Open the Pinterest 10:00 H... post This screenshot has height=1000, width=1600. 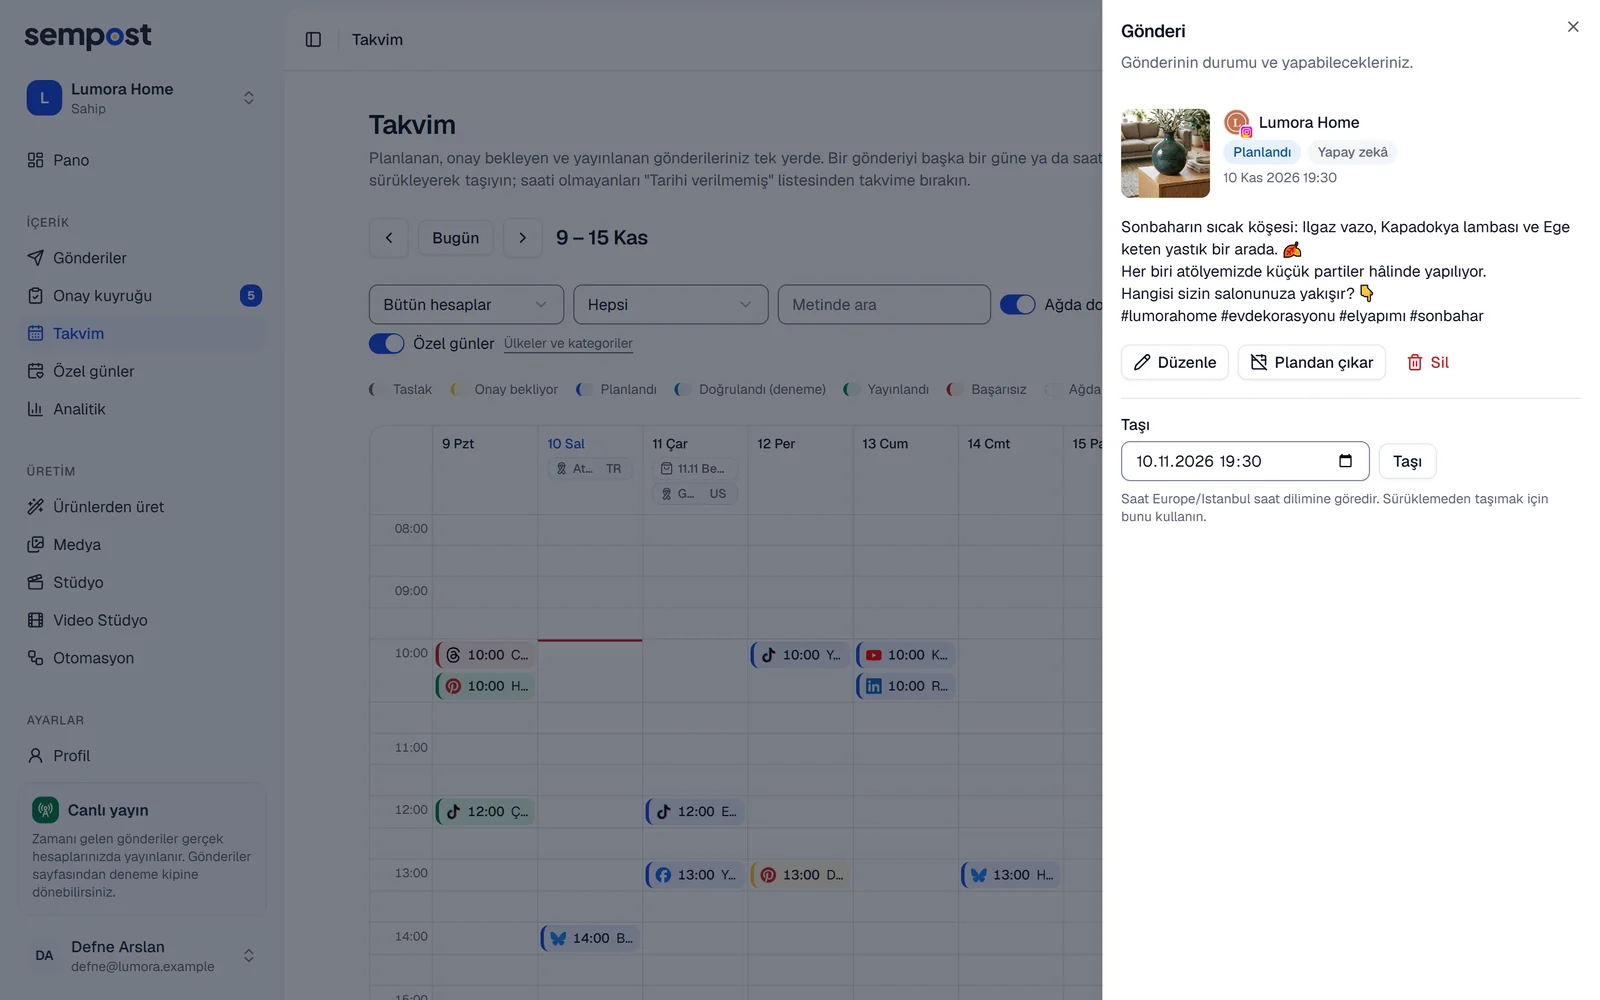[x=485, y=686]
